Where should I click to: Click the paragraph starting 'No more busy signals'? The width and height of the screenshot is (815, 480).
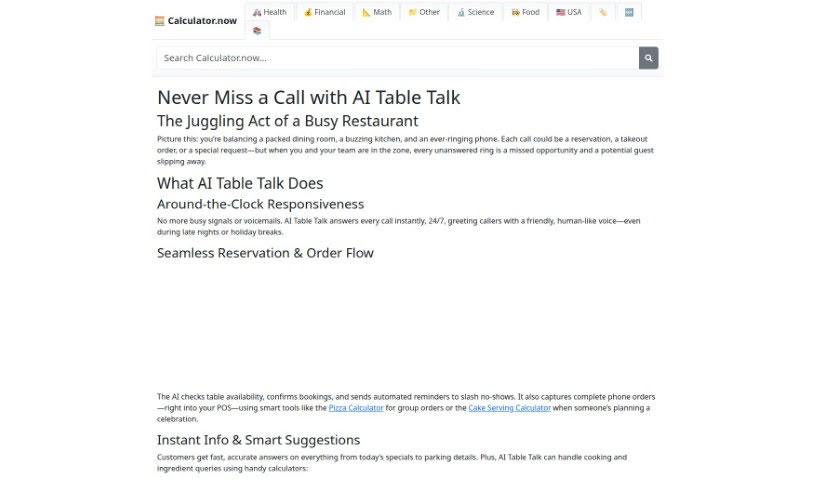click(399, 226)
